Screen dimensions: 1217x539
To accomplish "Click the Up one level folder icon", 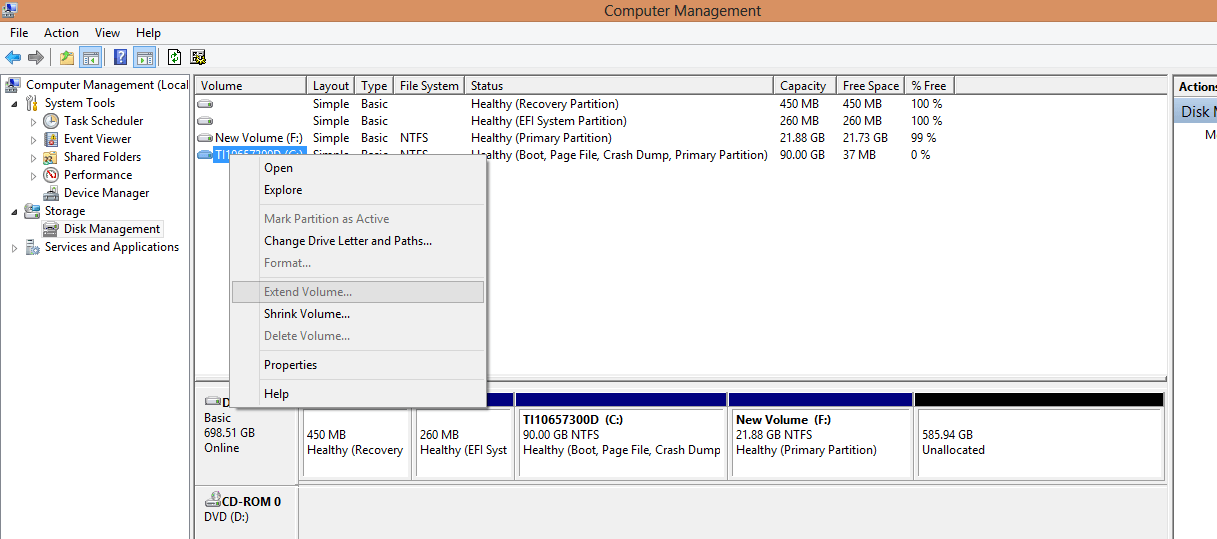I will point(67,57).
